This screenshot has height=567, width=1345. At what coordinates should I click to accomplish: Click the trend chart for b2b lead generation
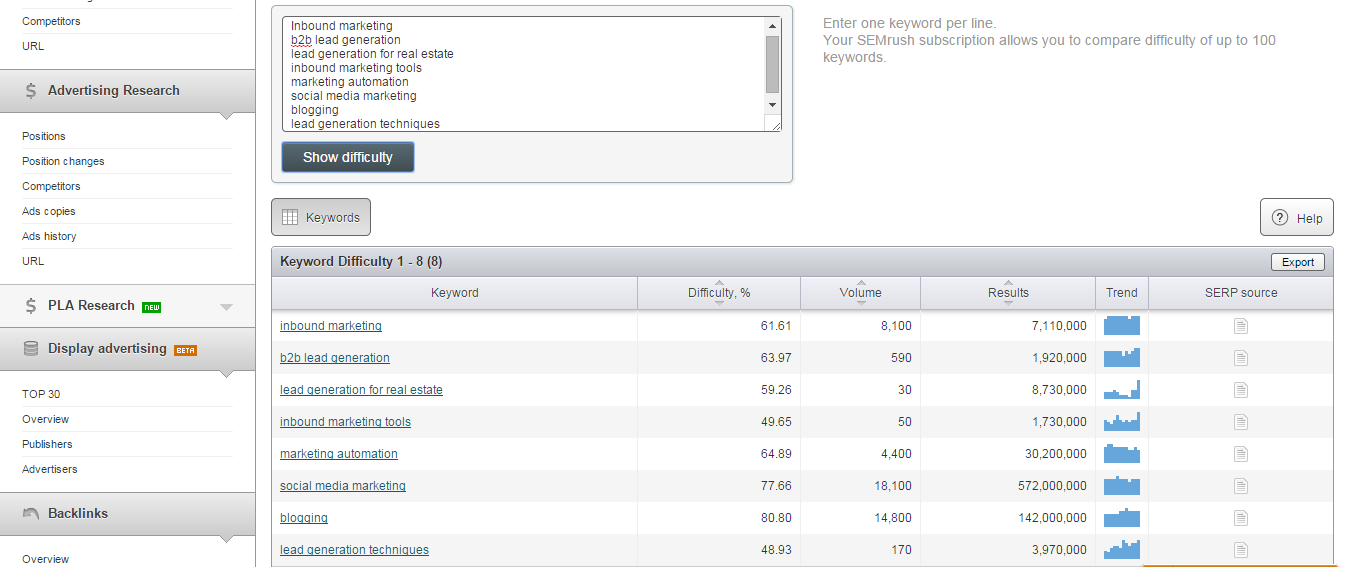1122,358
